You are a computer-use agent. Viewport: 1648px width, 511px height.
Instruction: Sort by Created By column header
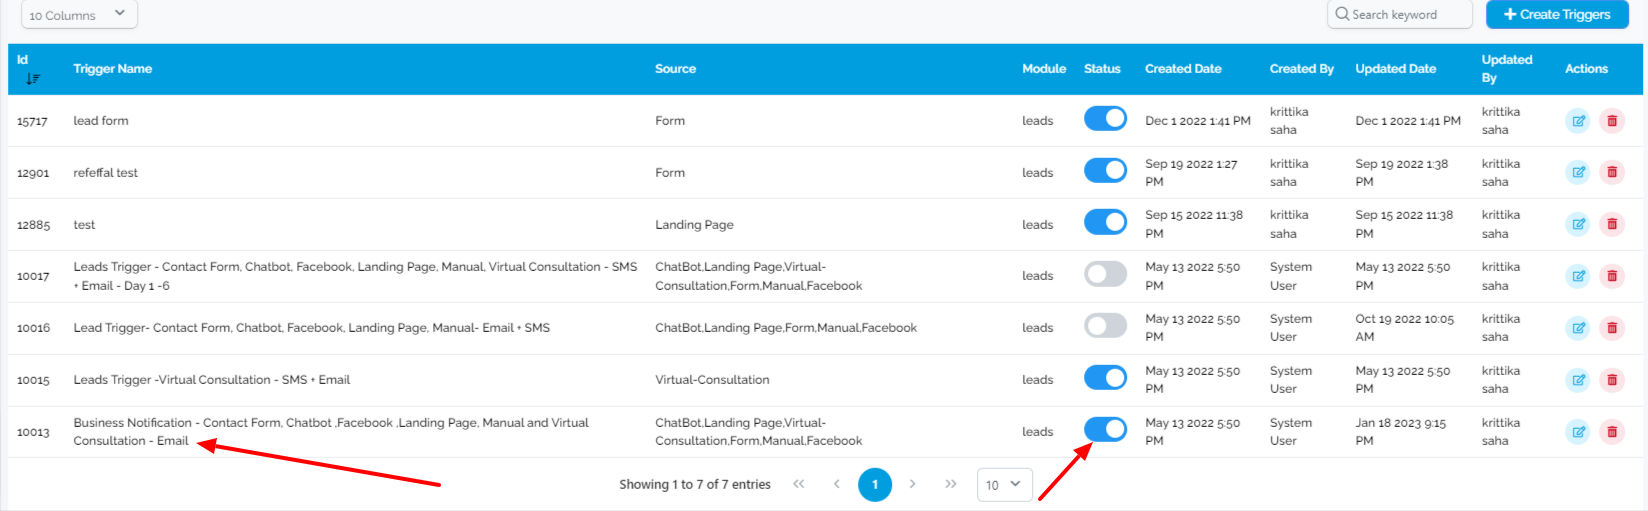(1301, 69)
